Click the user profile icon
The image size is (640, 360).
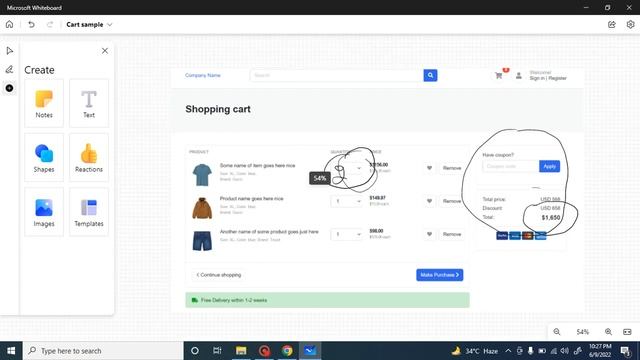519,76
